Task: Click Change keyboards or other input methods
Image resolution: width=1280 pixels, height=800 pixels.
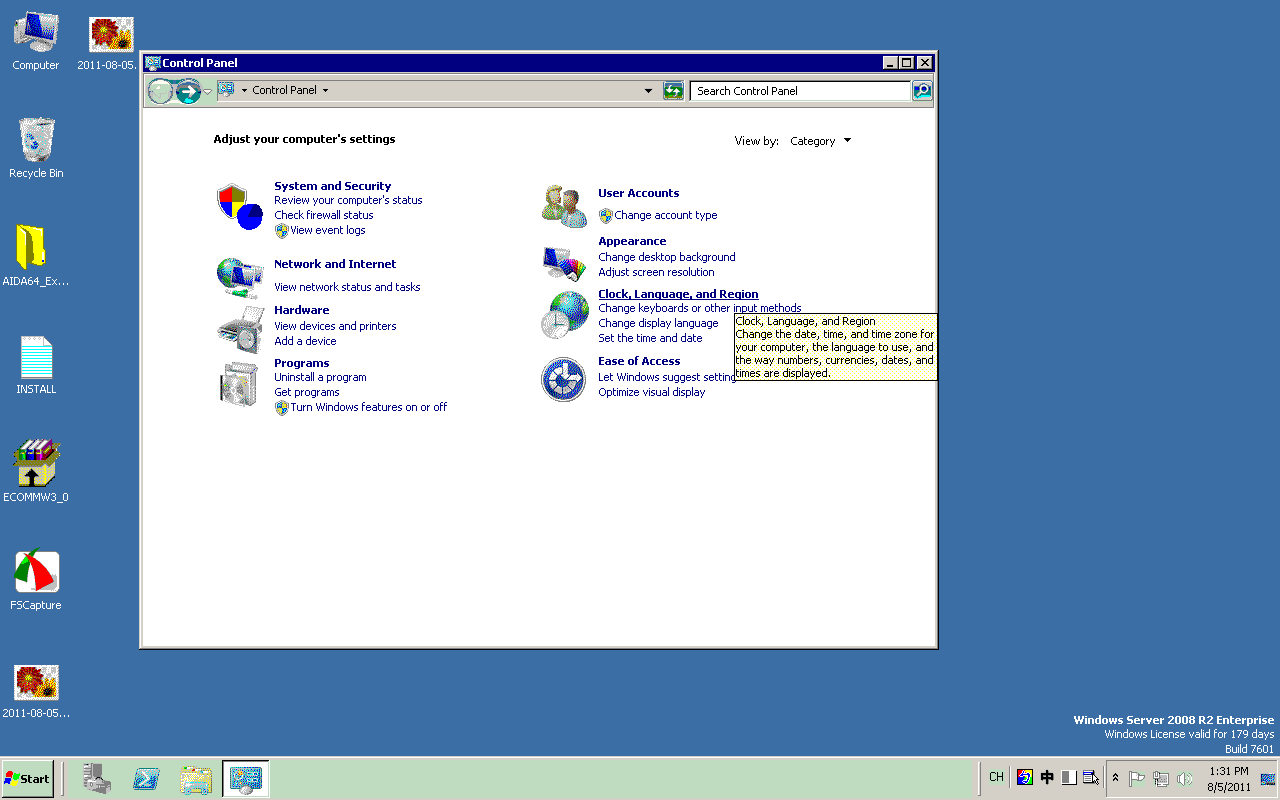Action: click(x=700, y=308)
